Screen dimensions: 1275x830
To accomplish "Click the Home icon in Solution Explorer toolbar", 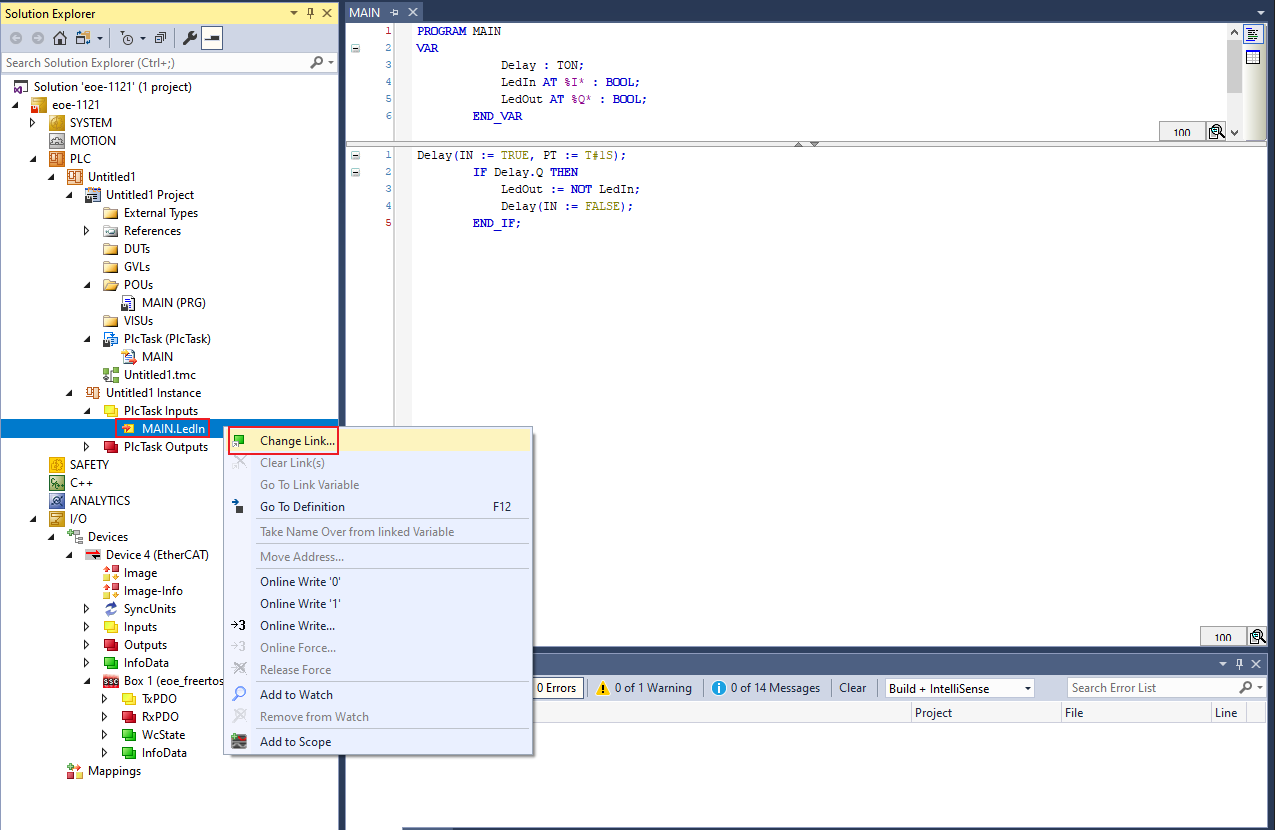I will point(60,38).
